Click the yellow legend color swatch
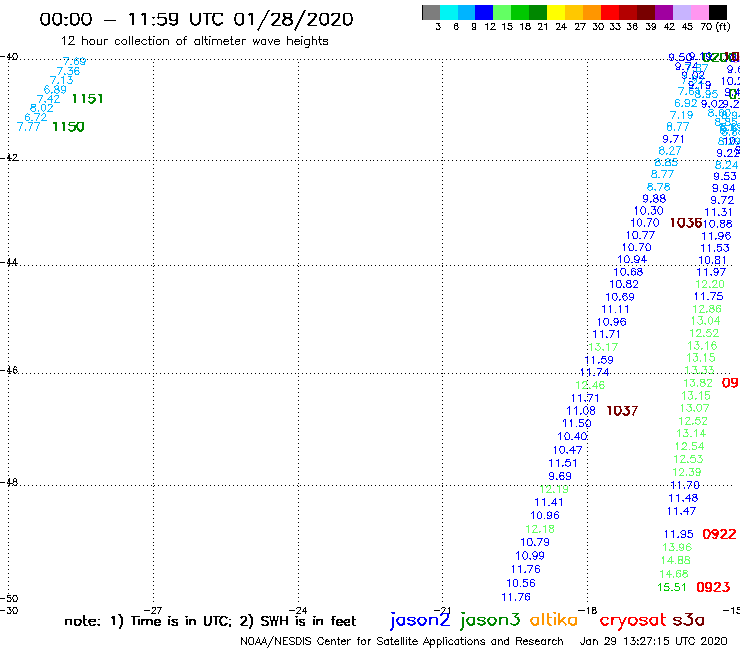Screen dimensions: 740x650 556,12
